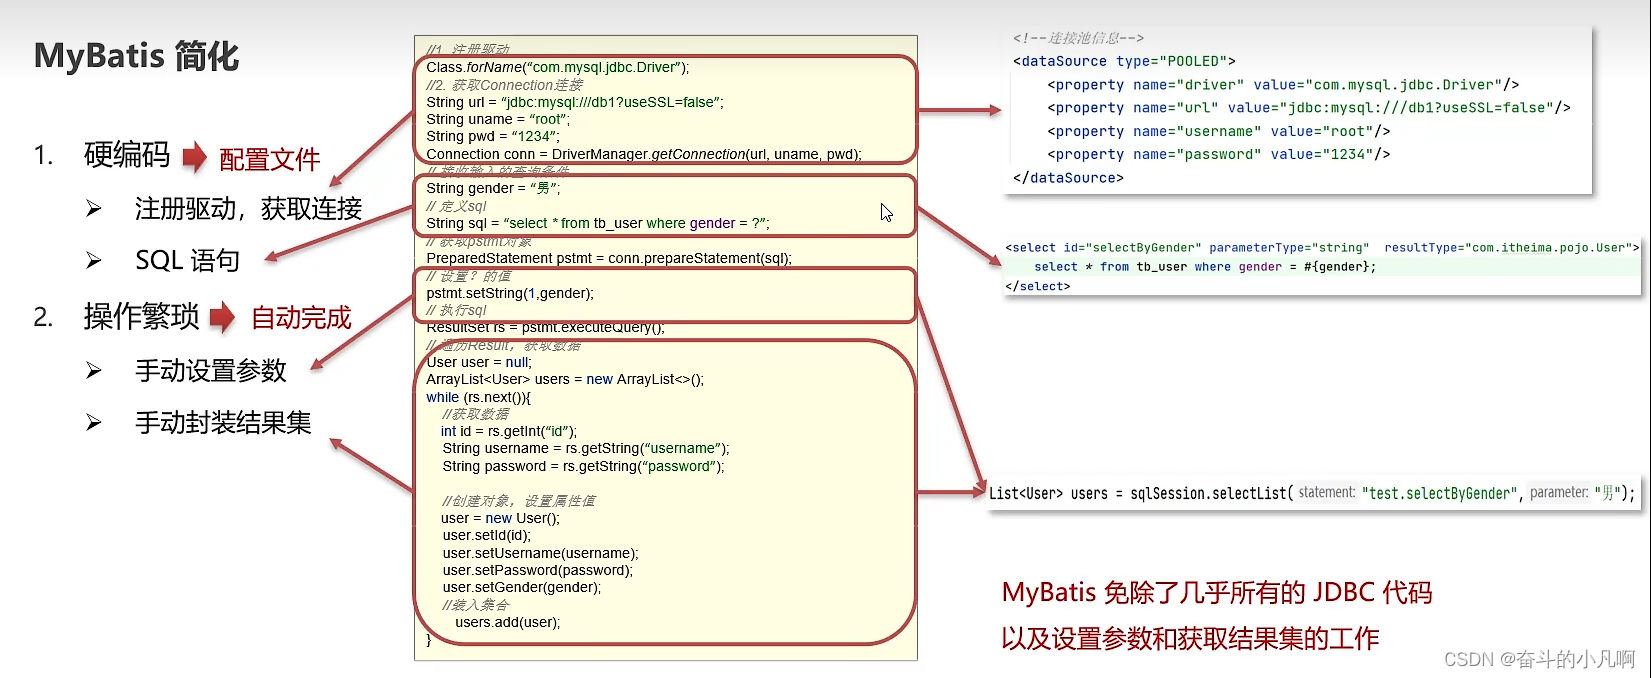
Task: Click the "MyBatis 简化" slide title
Action: click(x=137, y=56)
